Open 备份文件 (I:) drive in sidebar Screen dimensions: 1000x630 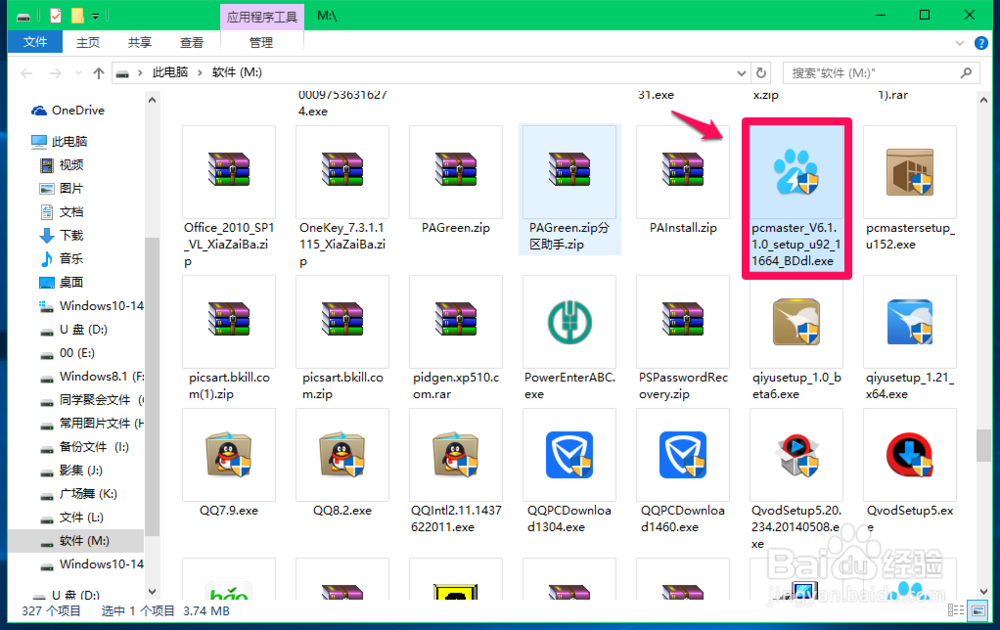[x=93, y=447]
